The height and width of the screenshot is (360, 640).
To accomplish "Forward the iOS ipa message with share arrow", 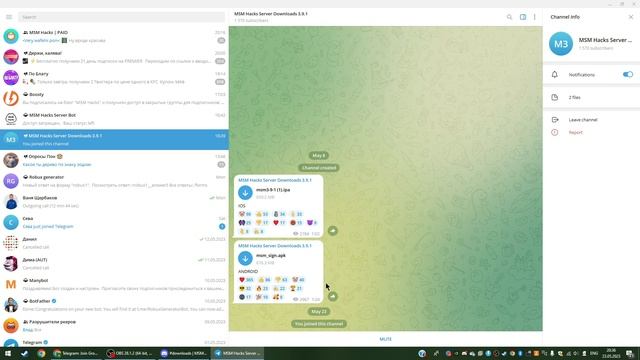I will pyautogui.click(x=333, y=231).
